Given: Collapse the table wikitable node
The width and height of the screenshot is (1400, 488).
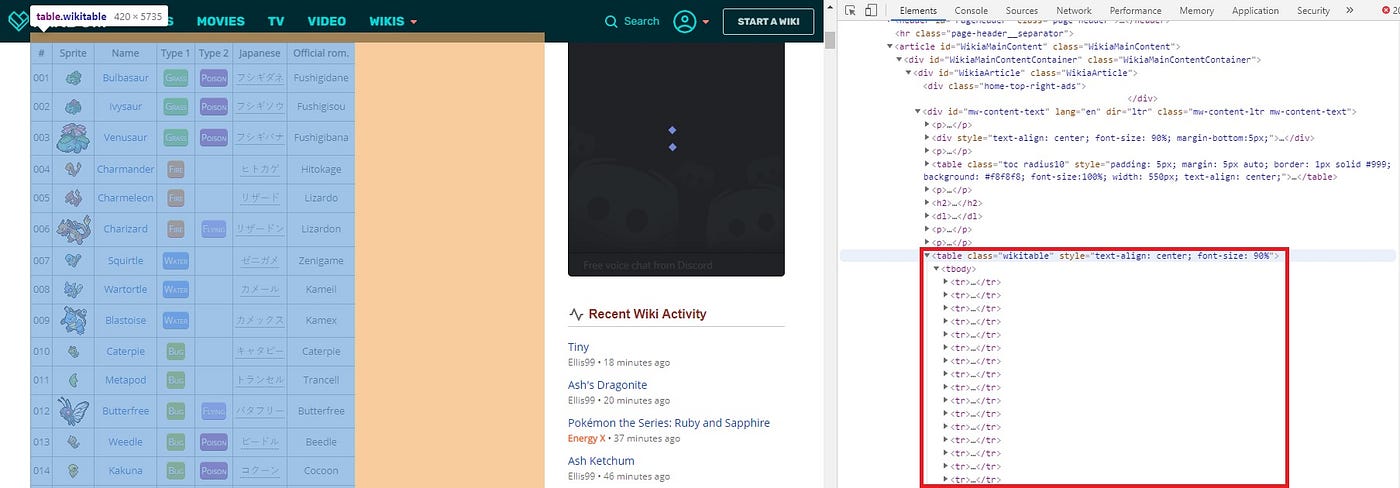Looking at the screenshot, I should pyautogui.click(x=927, y=256).
